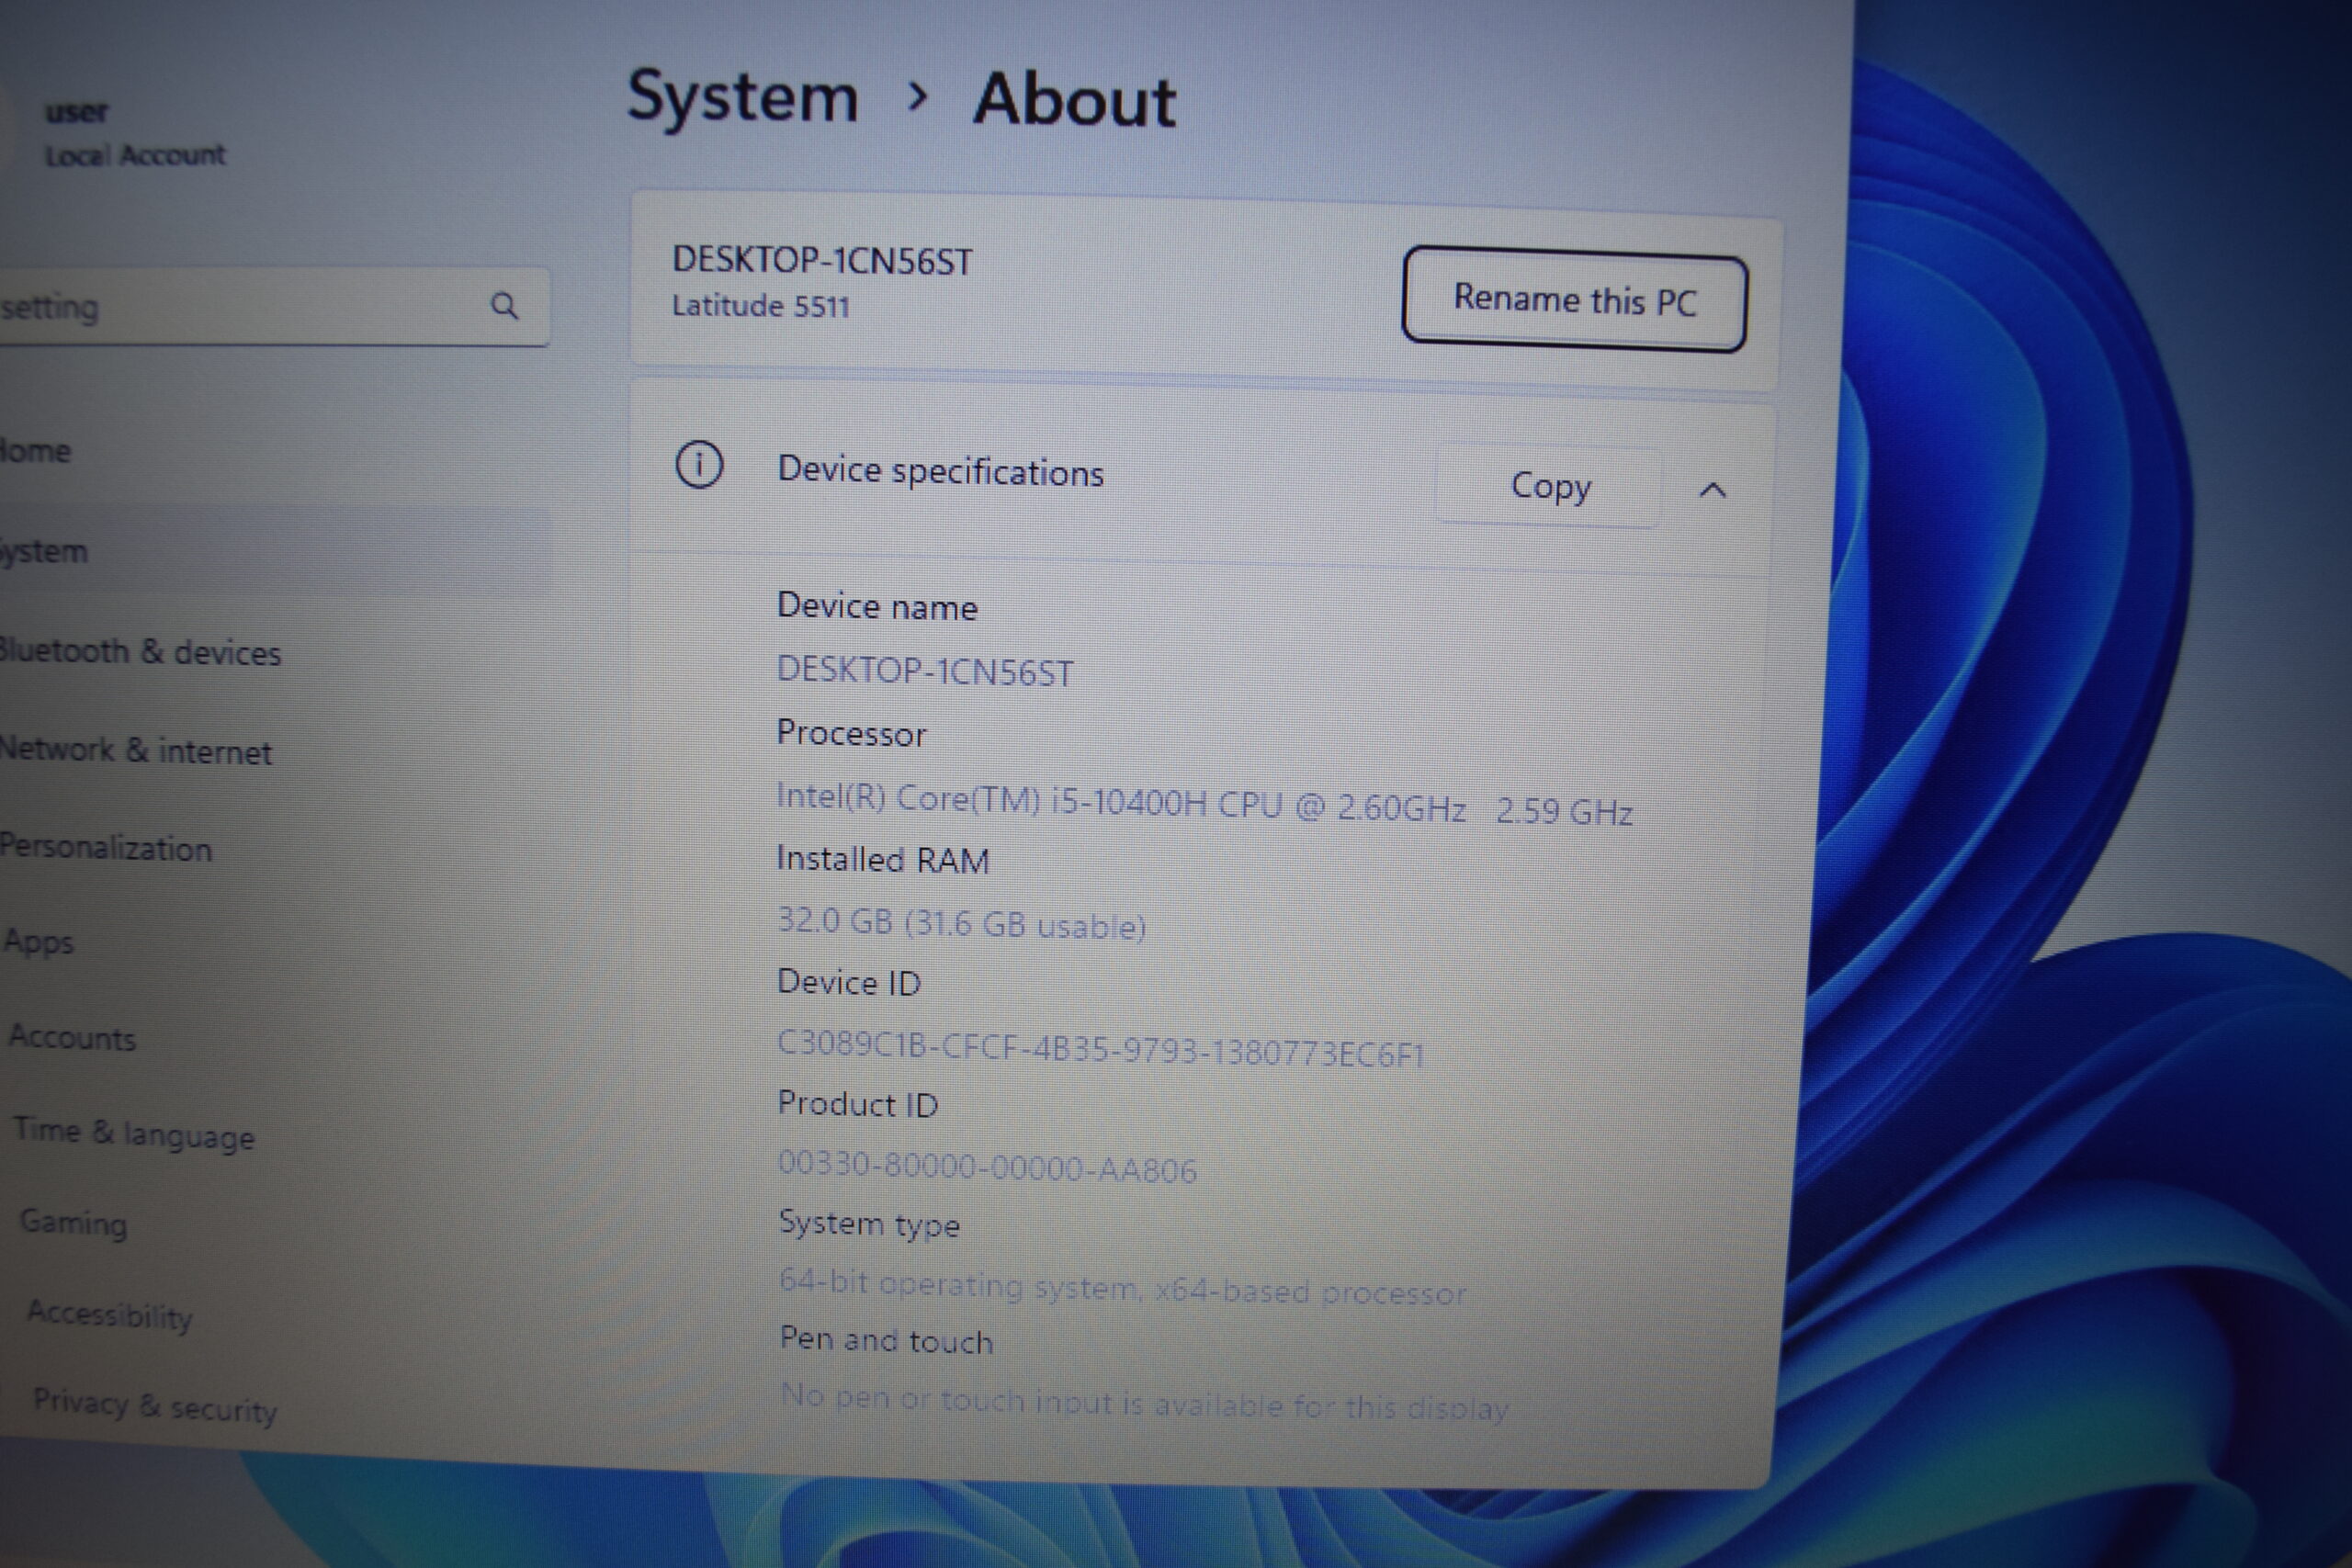
Task: Collapse the Device specifications section chevron
Action: pos(1712,490)
